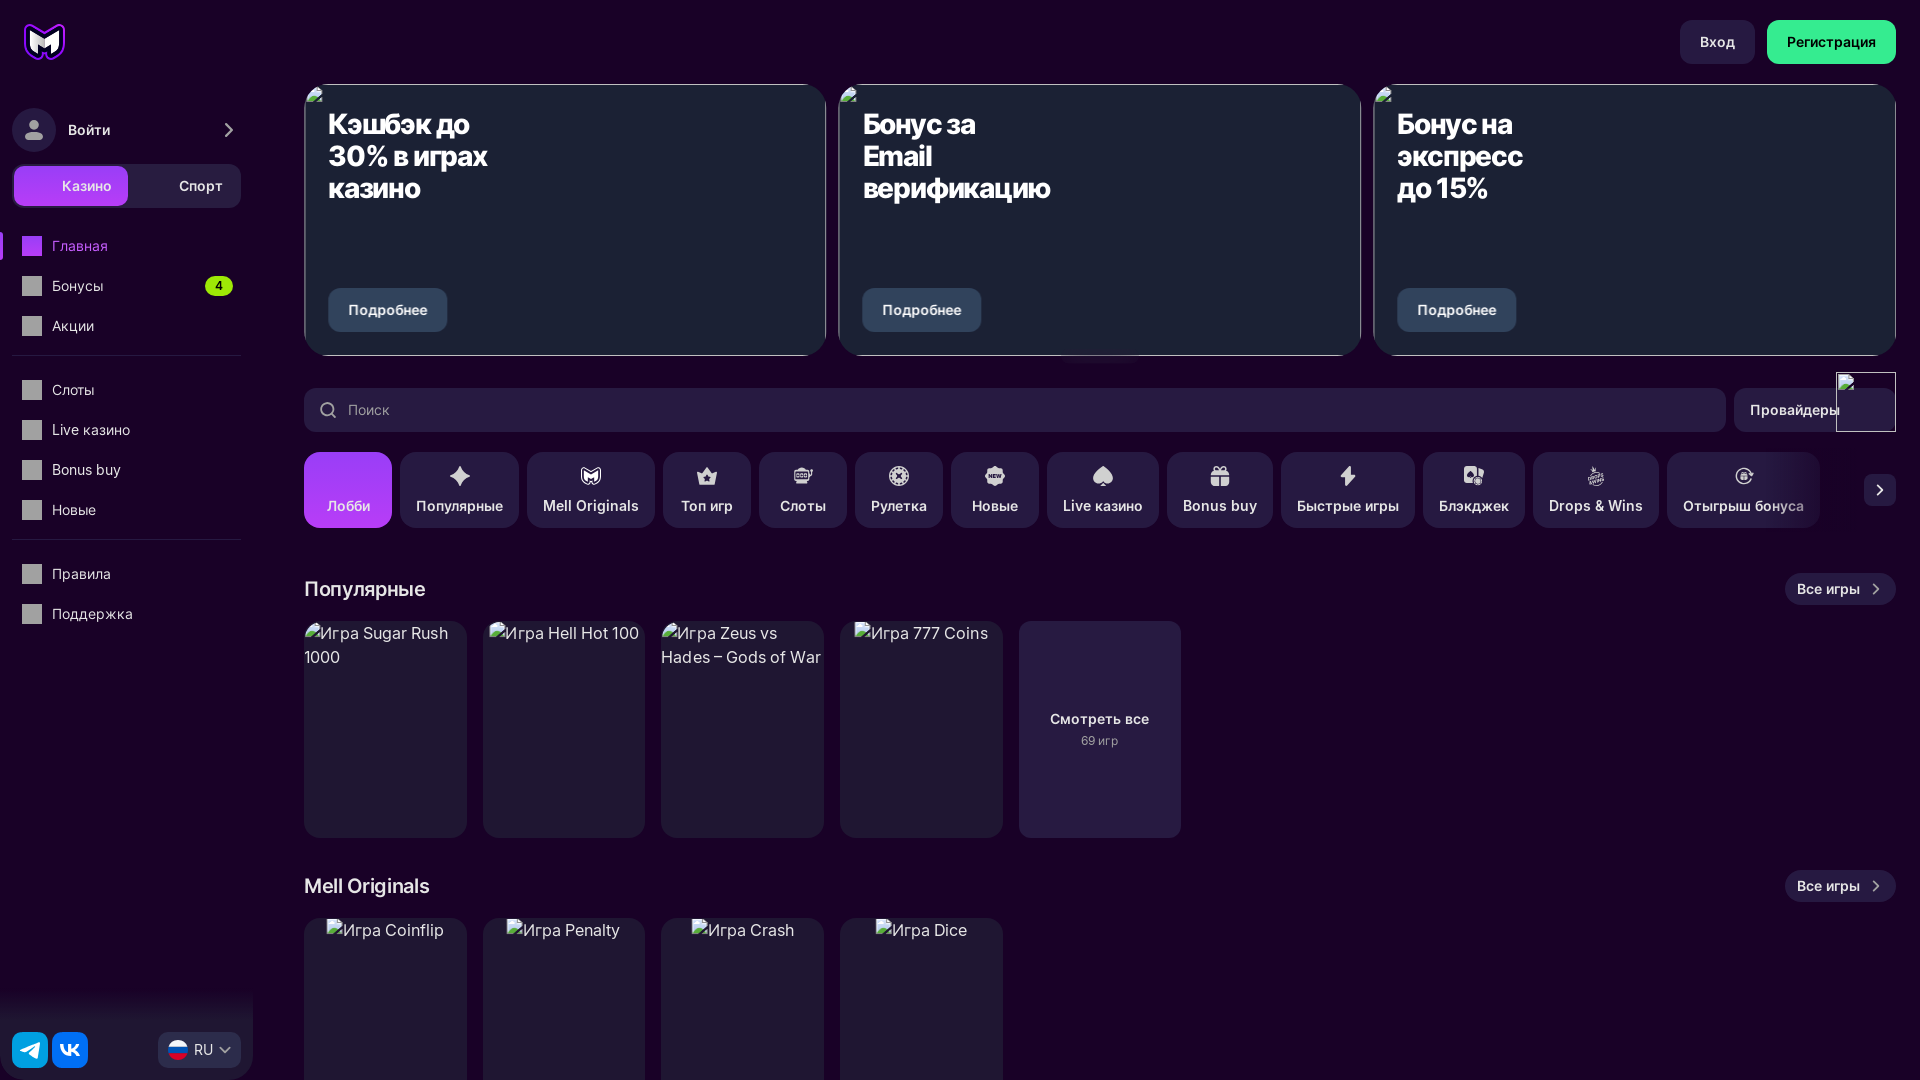This screenshot has height=1080, width=1920.
Task: Open the Coinflip game
Action: 385,999
